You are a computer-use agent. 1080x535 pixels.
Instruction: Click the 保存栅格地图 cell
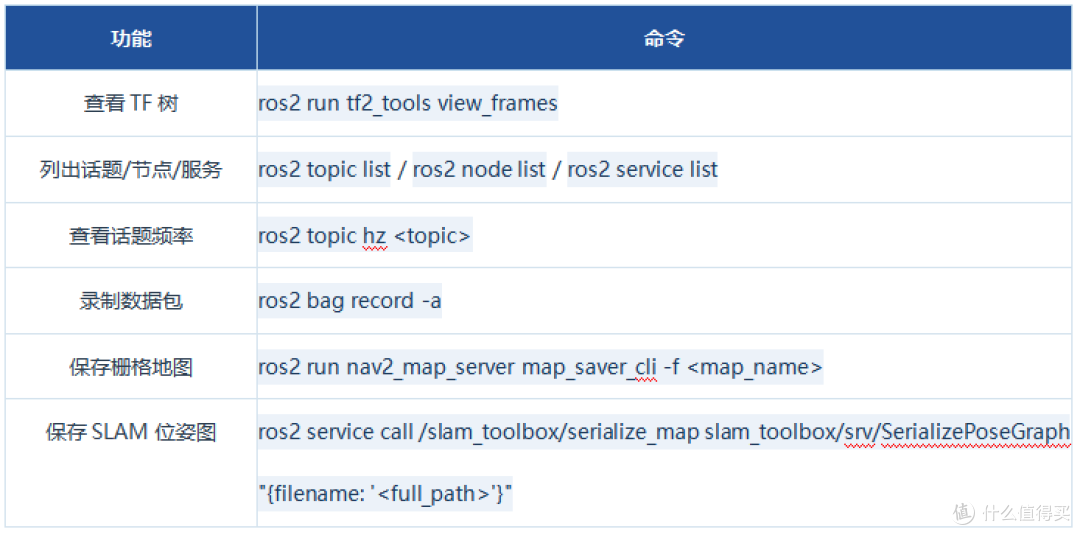[x=131, y=366]
